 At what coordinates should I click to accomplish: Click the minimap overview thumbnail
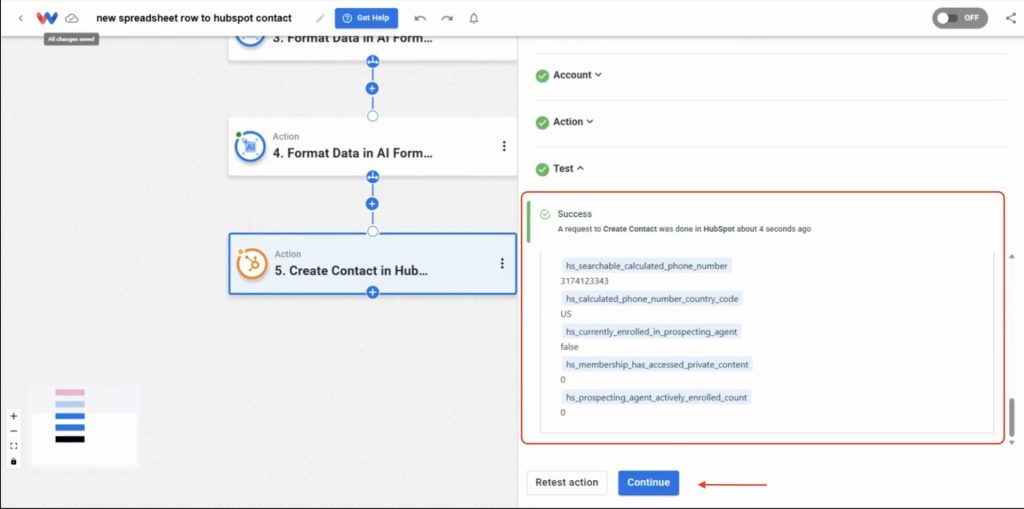tap(84, 426)
